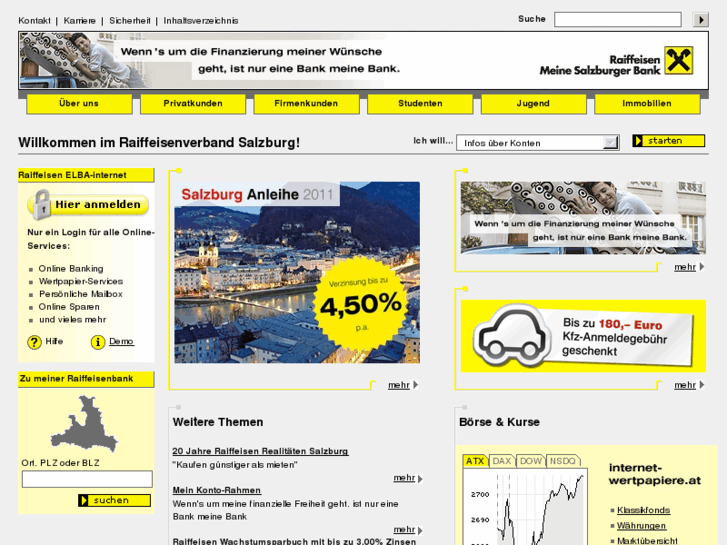
Task: Open the Klassikfonds link
Action: click(x=644, y=510)
